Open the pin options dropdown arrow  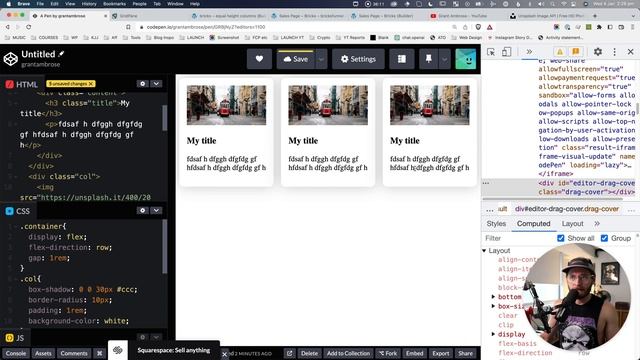point(444,59)
